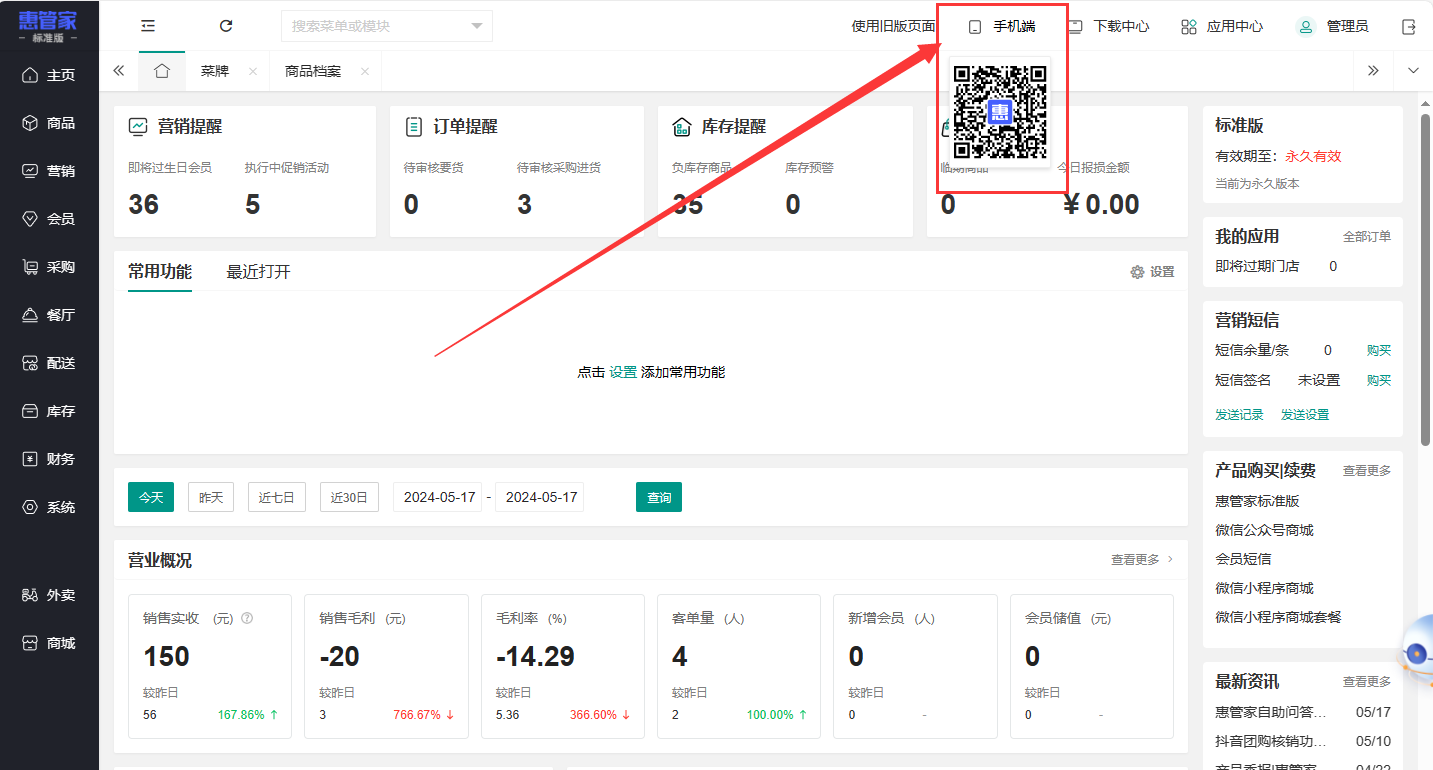Screen dimensions: 1433x770
Task: Open 下载中心 download center
Action: [1109, 27]
